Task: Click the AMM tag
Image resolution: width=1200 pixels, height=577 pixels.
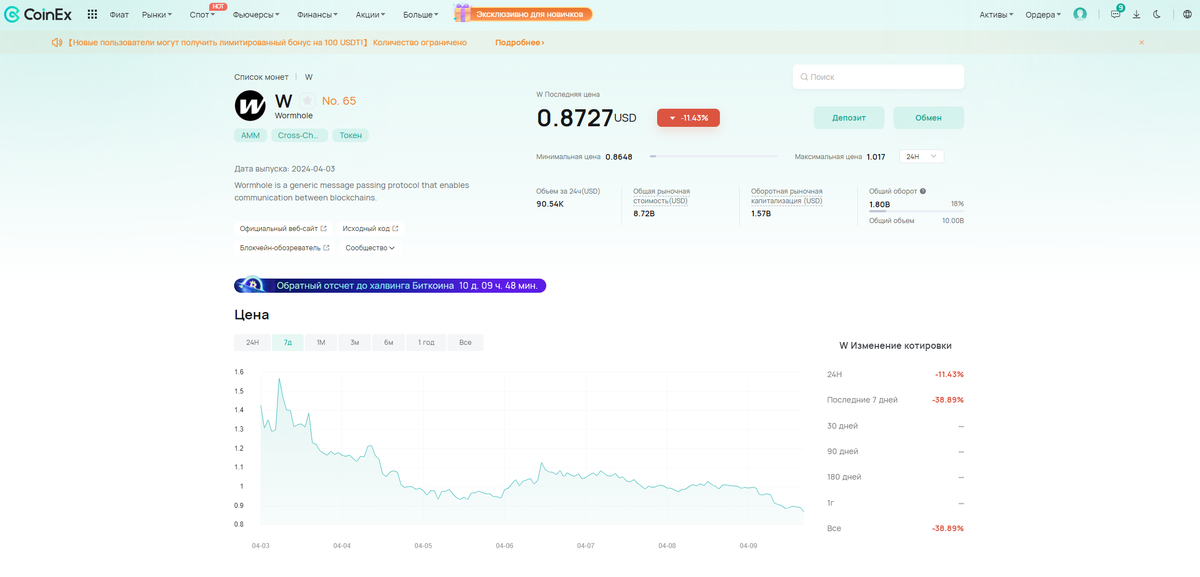Action: pyautogui.click(x=250, y=135)
